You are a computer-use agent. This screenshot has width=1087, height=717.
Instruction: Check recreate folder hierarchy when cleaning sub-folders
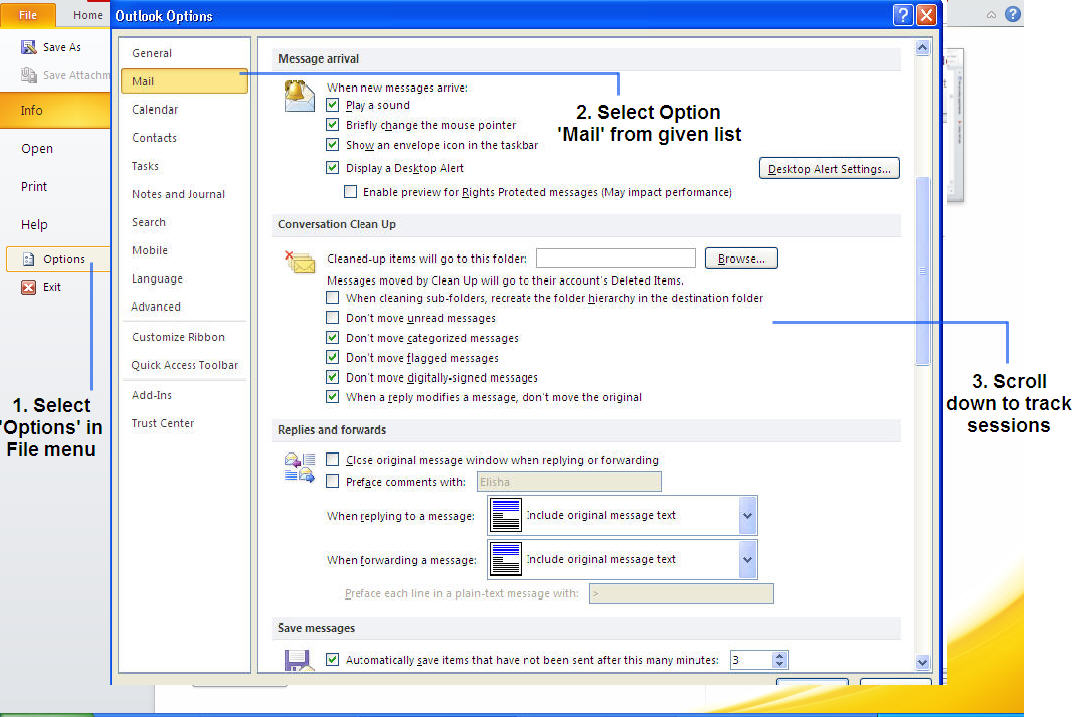[333, 298]
